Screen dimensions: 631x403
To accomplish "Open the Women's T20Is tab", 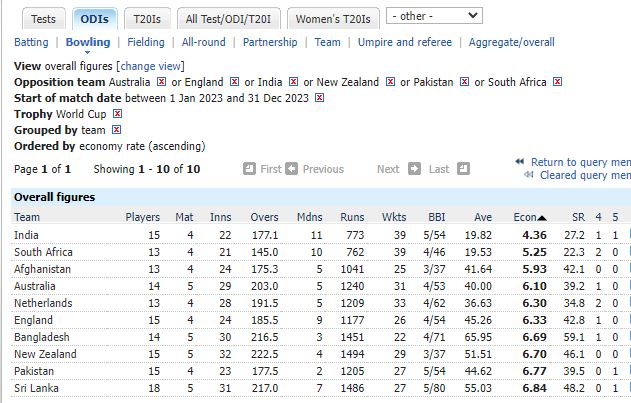I will [x=333, y=19].
